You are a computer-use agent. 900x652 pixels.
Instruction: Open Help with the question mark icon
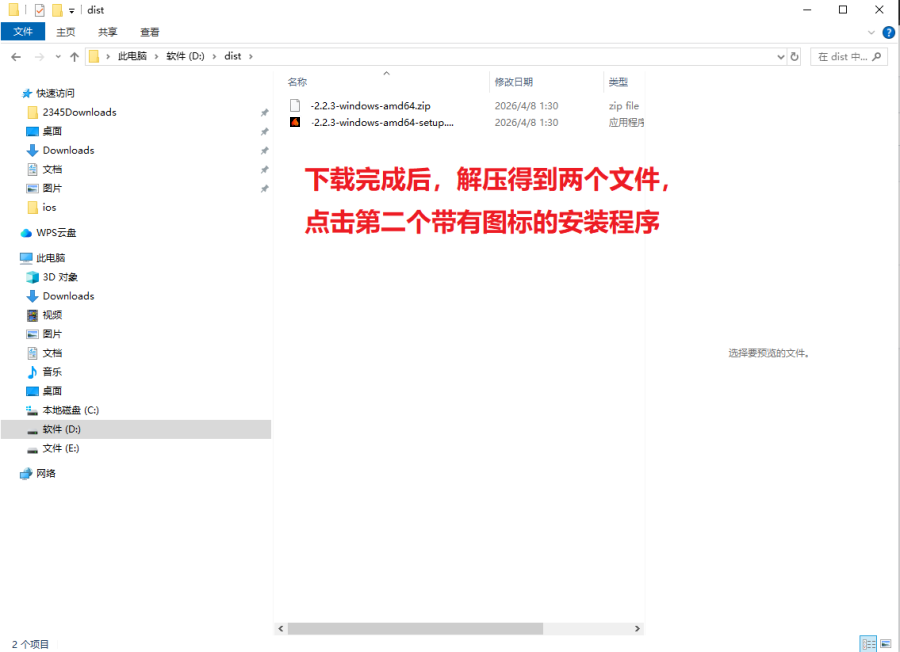[x=889, y=33]
